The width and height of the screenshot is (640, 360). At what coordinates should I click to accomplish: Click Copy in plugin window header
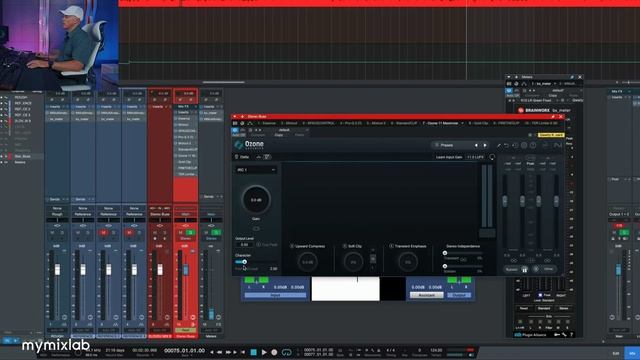[x=279, y=135]
